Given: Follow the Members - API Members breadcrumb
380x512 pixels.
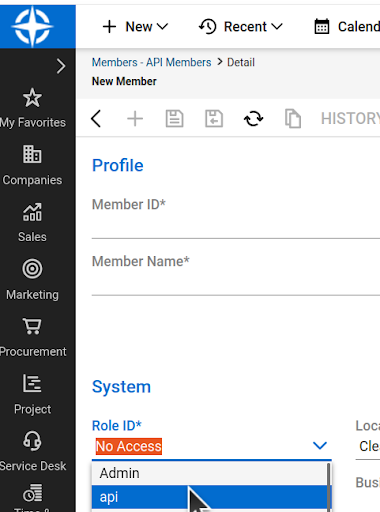Looking at the screenshot, I should [151, 62].
